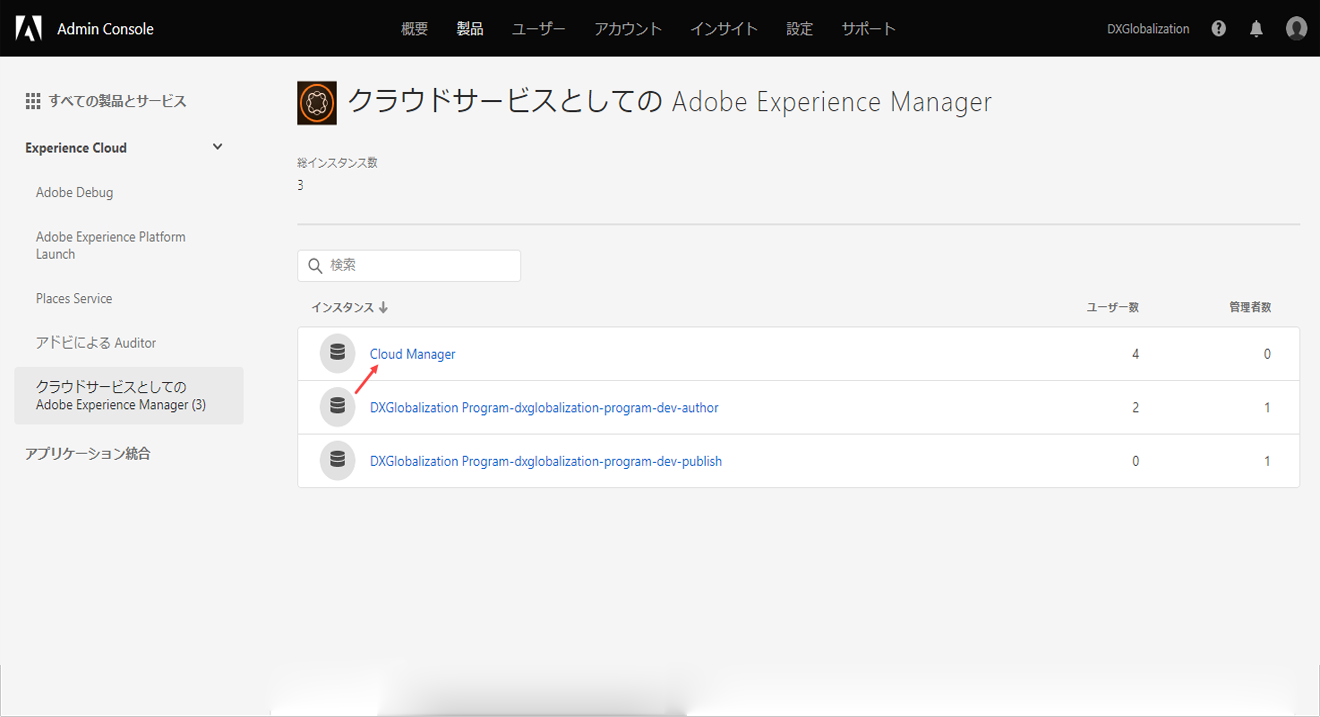The height and width of the screenshot is (717, 1320).
Task: Click the magnifier icon in the search box
Action: pos(315,266)
